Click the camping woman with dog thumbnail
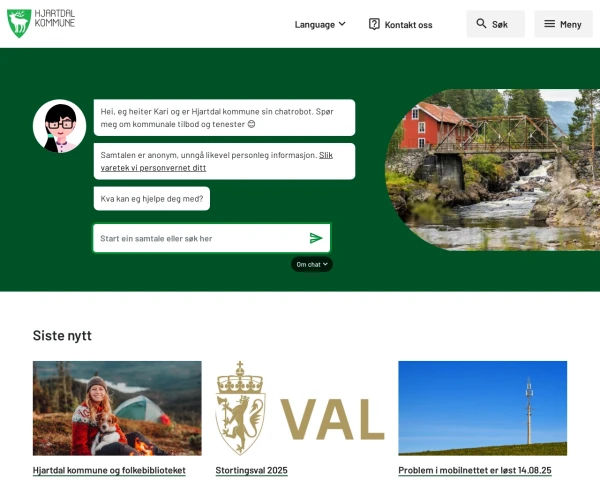600x480 pixels. [x=117, y=408]
